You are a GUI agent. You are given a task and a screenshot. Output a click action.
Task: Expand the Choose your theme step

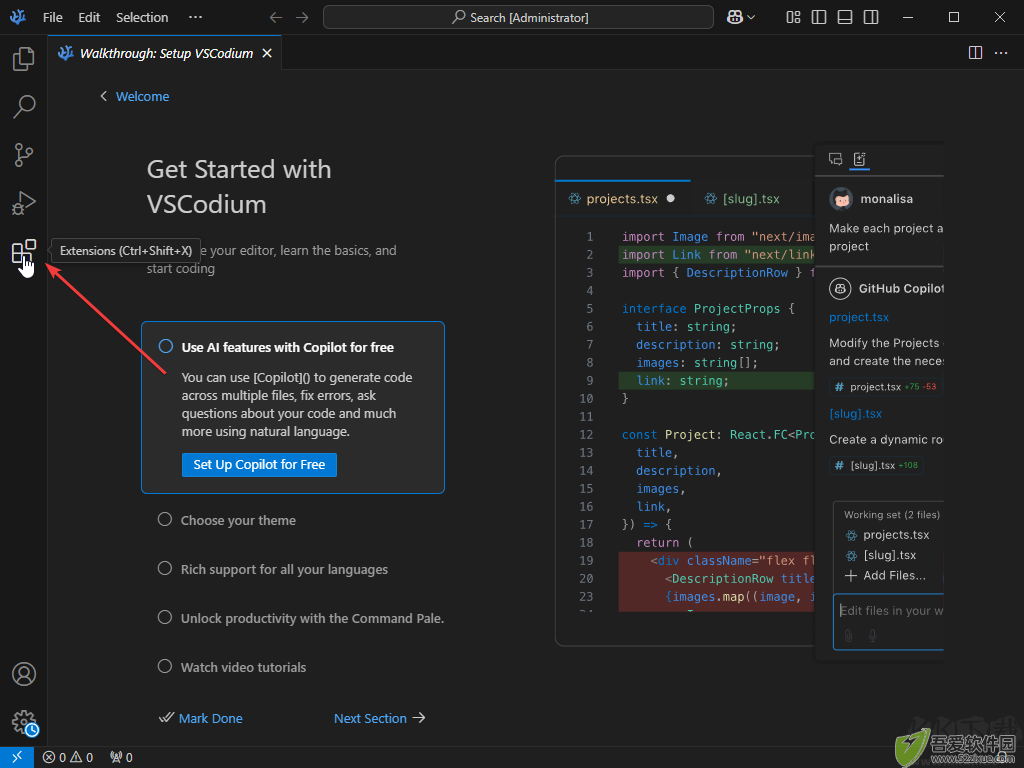tap(238, 520)
